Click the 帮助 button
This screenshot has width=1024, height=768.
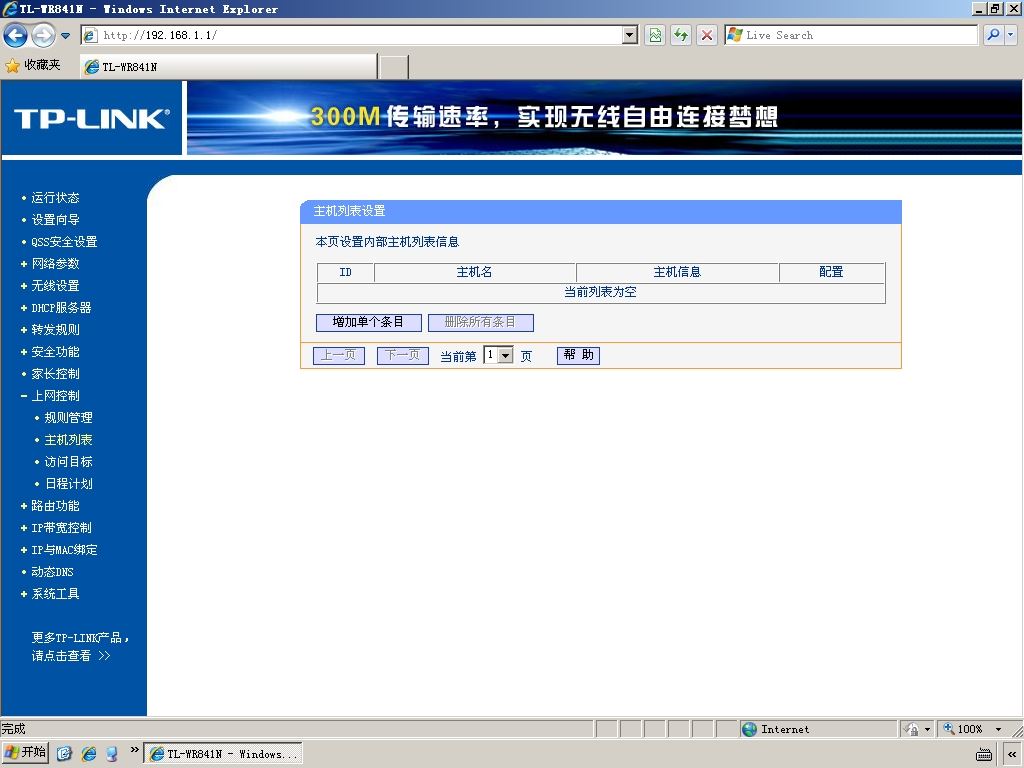579,355
